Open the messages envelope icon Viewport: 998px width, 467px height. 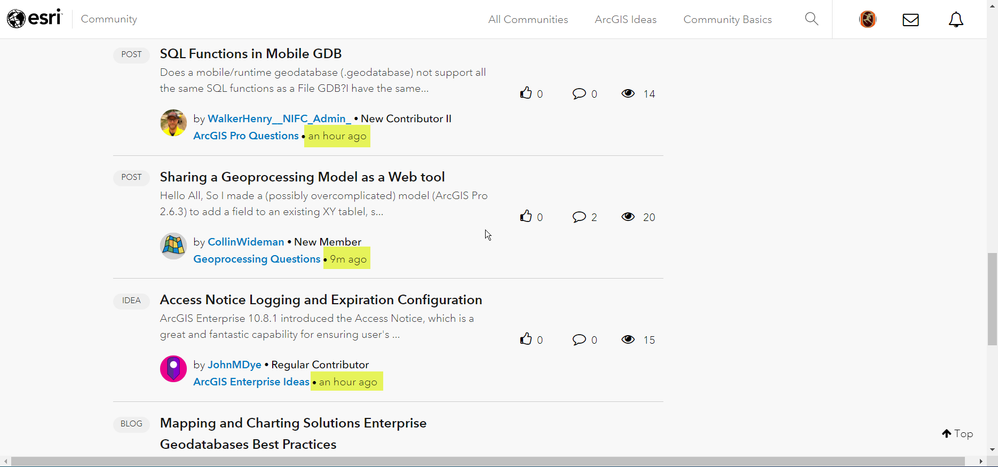pos(910,19)
